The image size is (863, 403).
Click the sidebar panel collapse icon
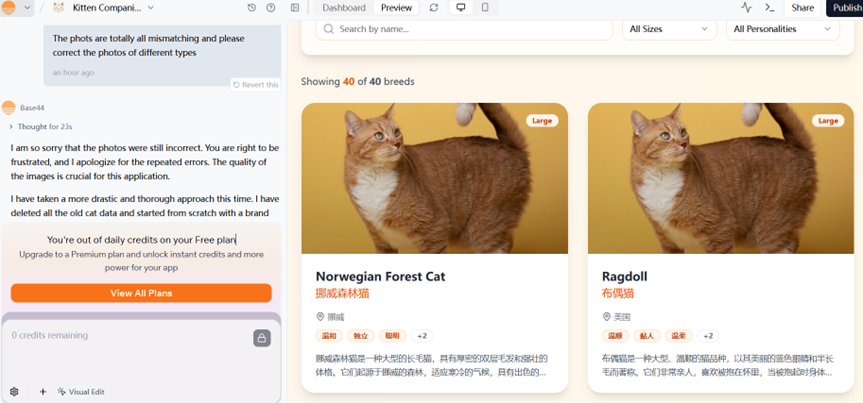[x=295, y=8]
